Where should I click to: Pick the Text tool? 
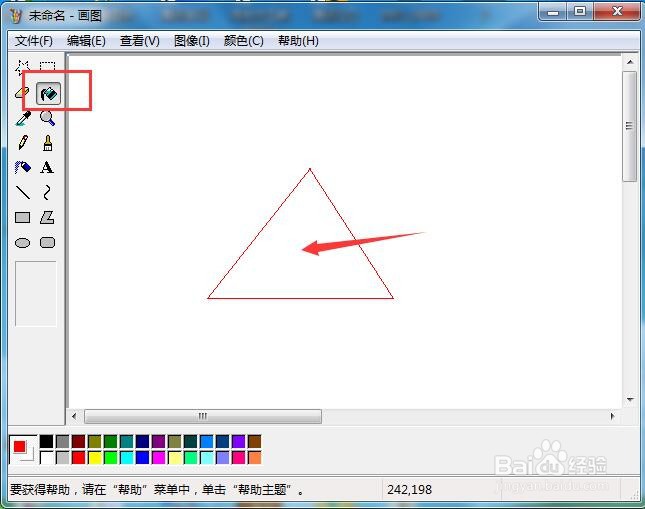click(x=47, y=167)
